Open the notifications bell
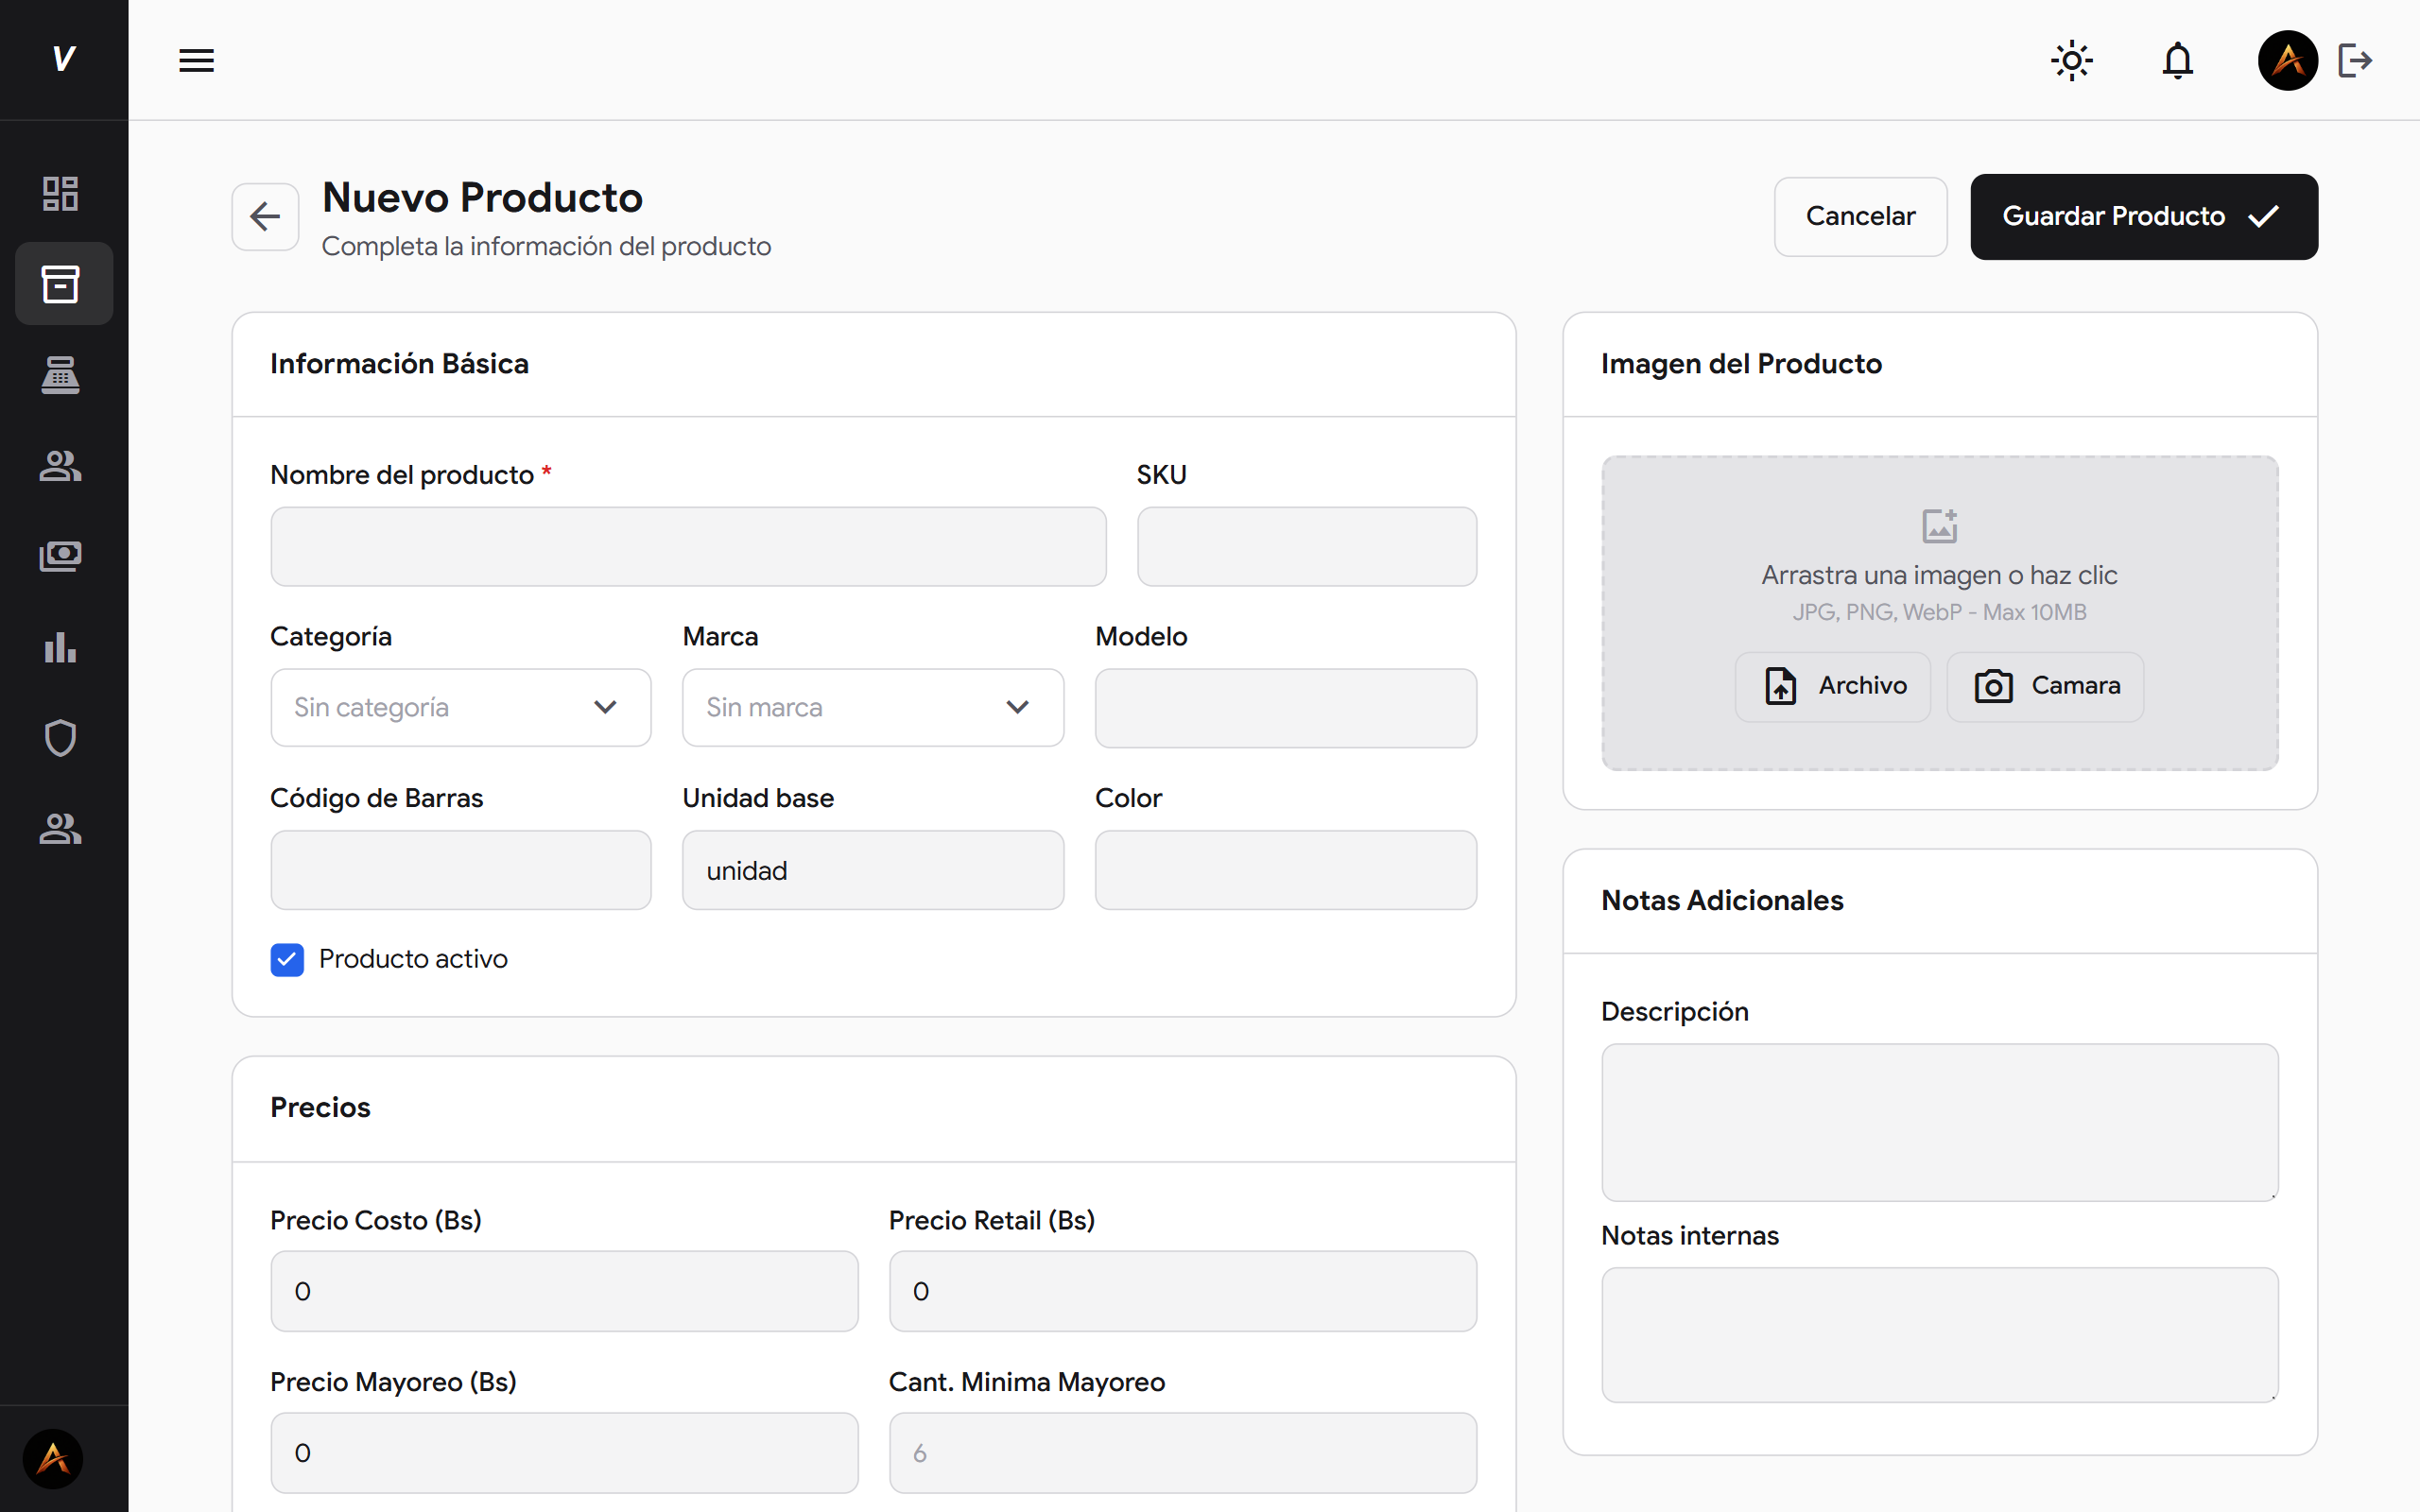2420x1512 pixels. click(2178, 60)
